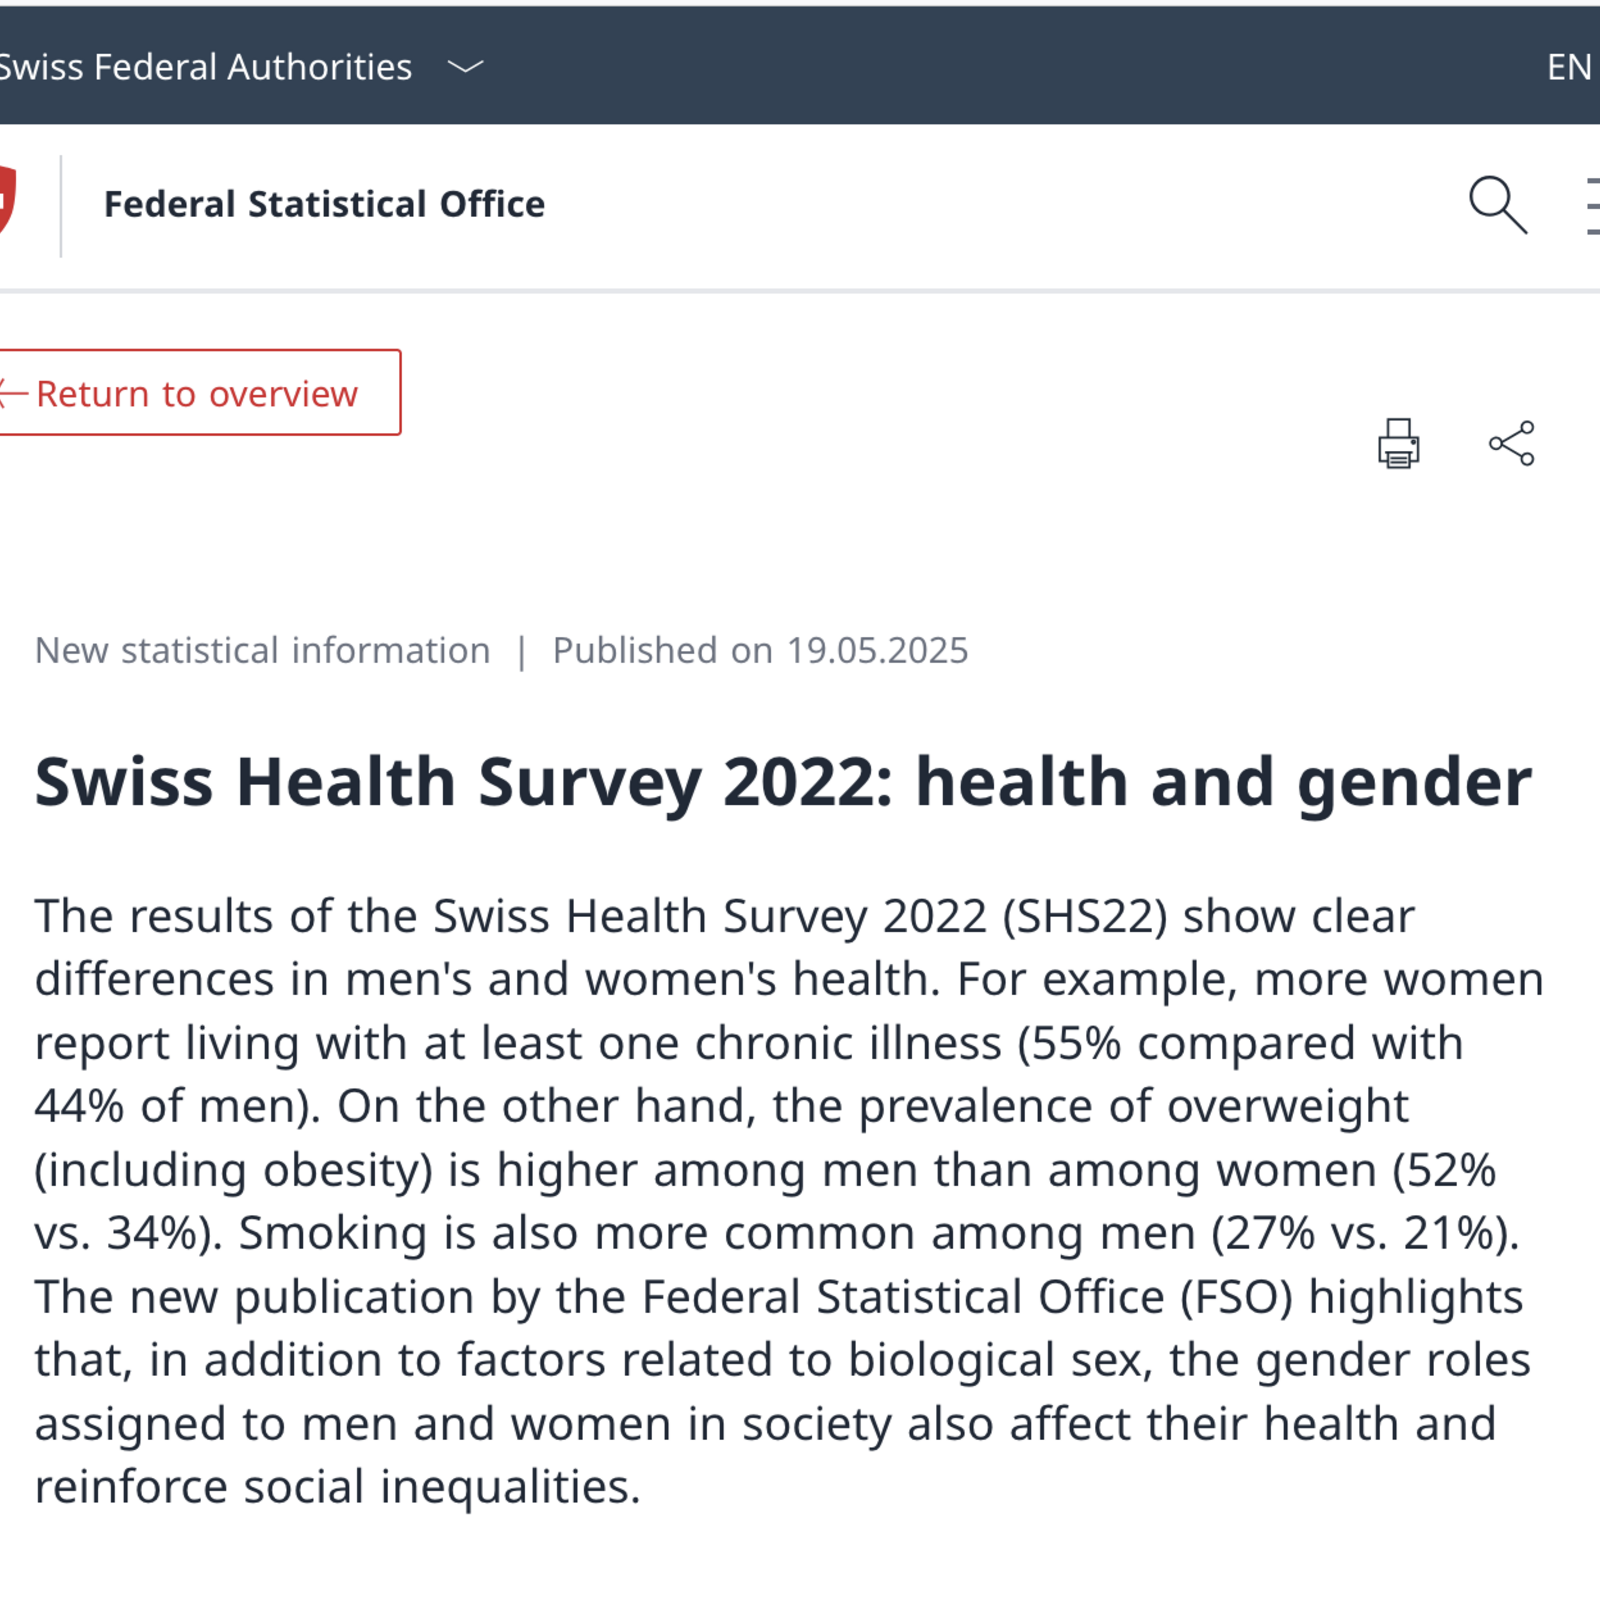
Task: Click the printer icon to print page
Action: [x=1398, y=443]
